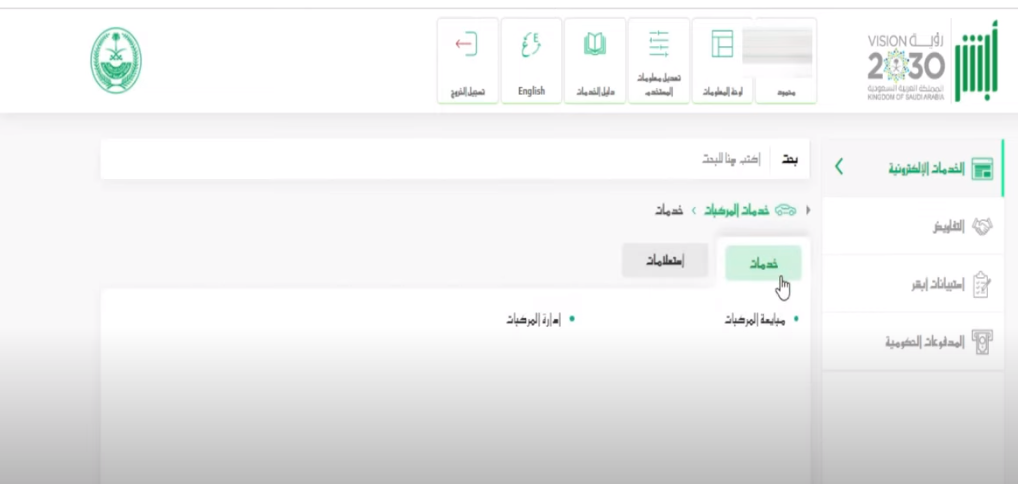Switch to the Inquiries (استعلامات) tab
Viewport: 1018px width, 484px height.
coord(661,260)
